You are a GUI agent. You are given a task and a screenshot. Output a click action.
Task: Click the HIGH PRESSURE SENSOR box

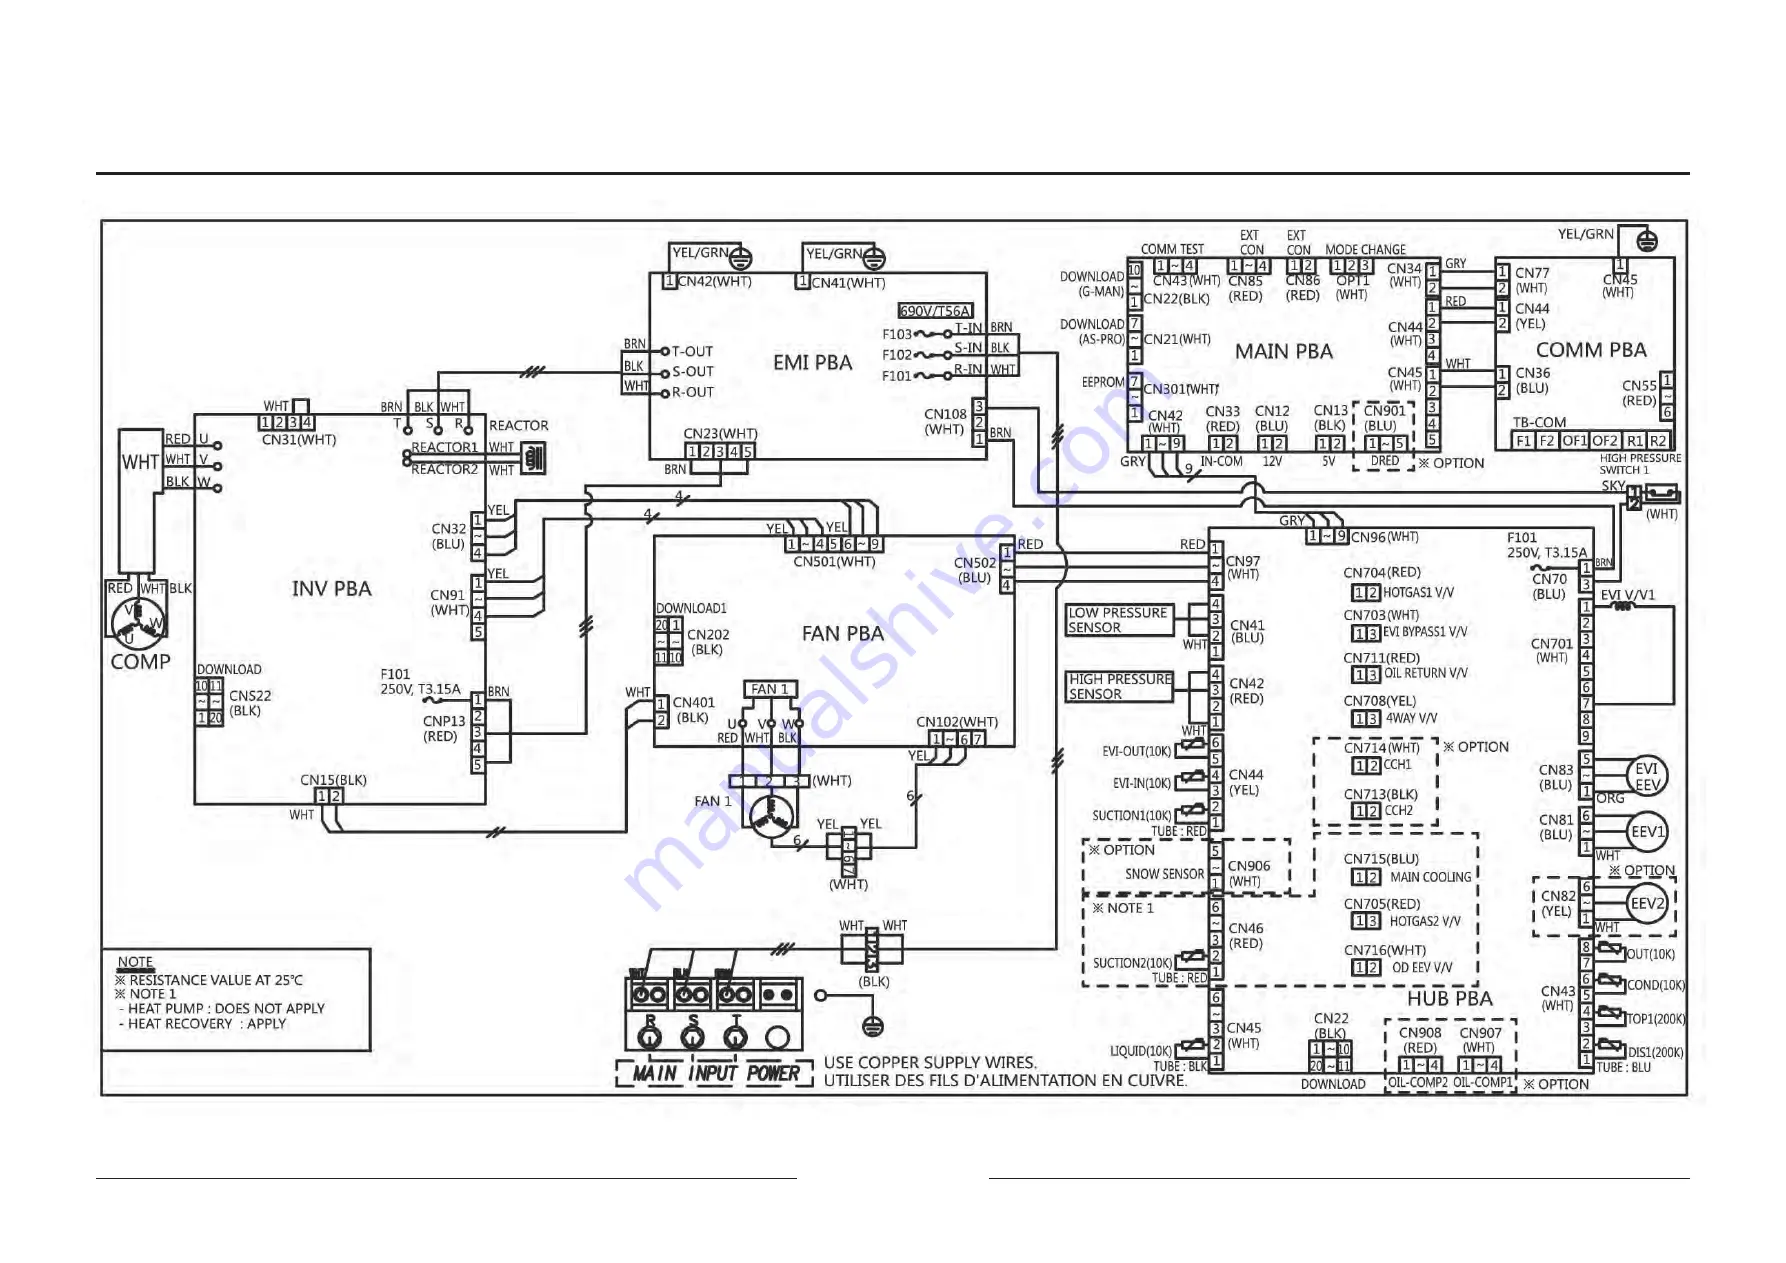pyautogui.click(x=1119, y=686)
